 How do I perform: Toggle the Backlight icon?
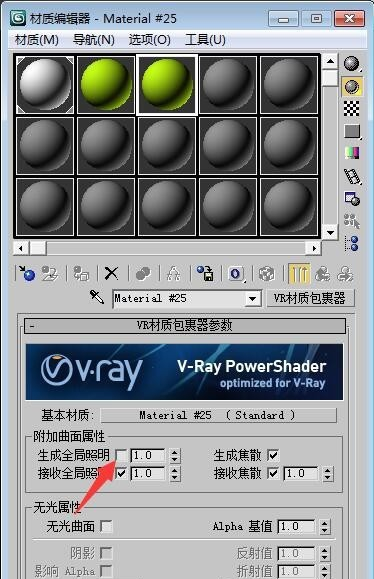pyautogui.click(x=352, y=86)
